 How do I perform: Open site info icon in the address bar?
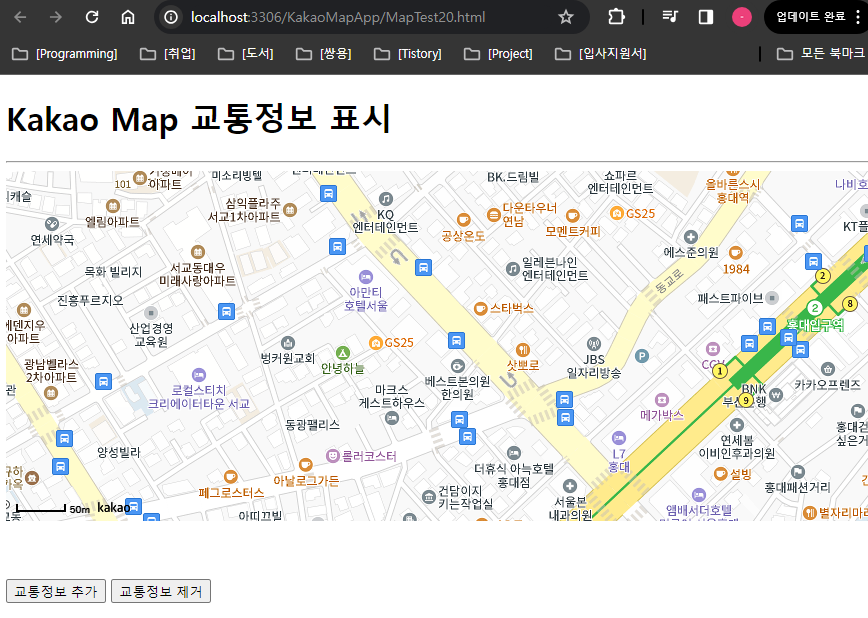[x=171, y=17]
